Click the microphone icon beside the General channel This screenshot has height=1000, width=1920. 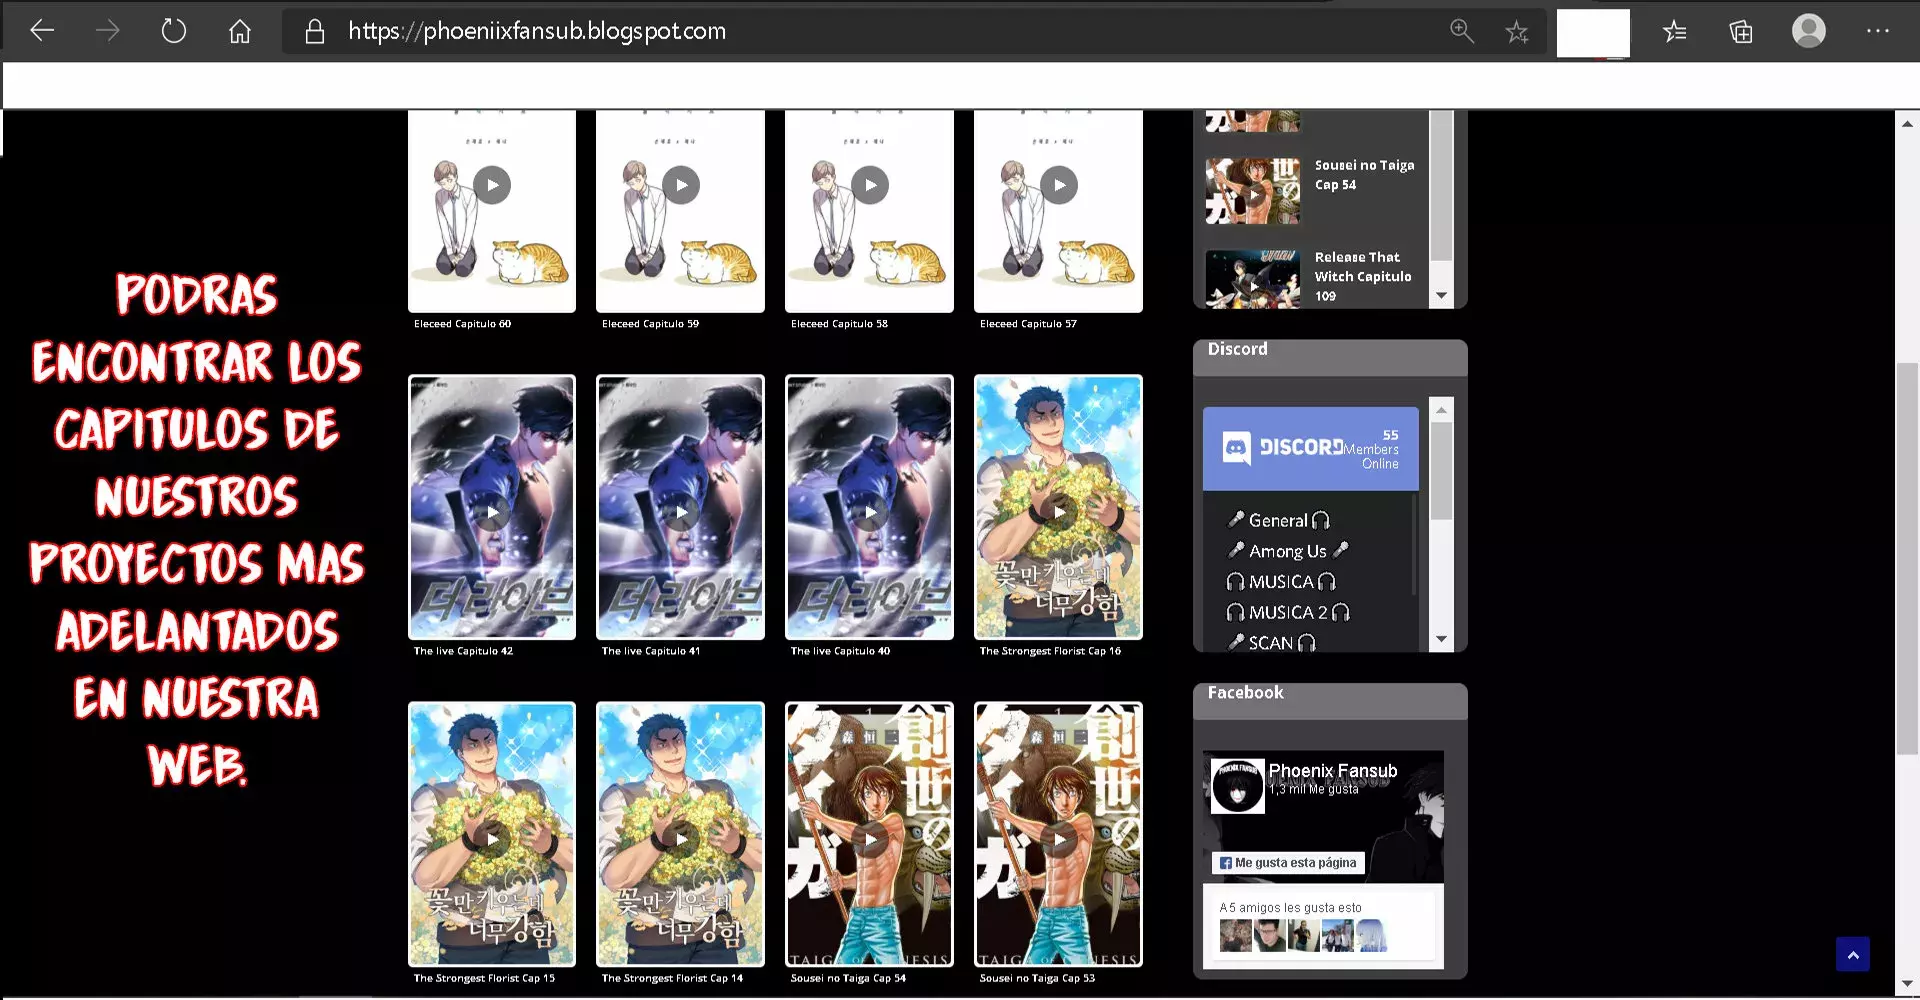point(1237,519)
